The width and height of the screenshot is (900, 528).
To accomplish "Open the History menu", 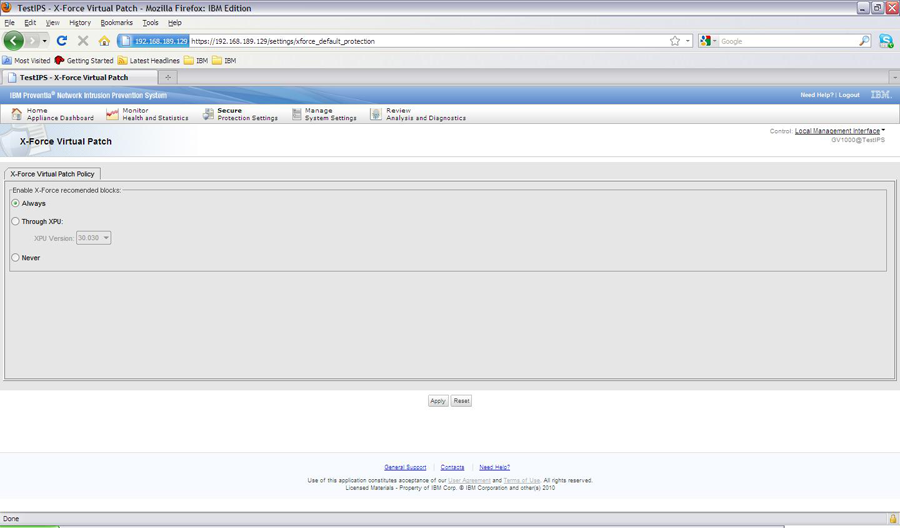I will 80,23.
